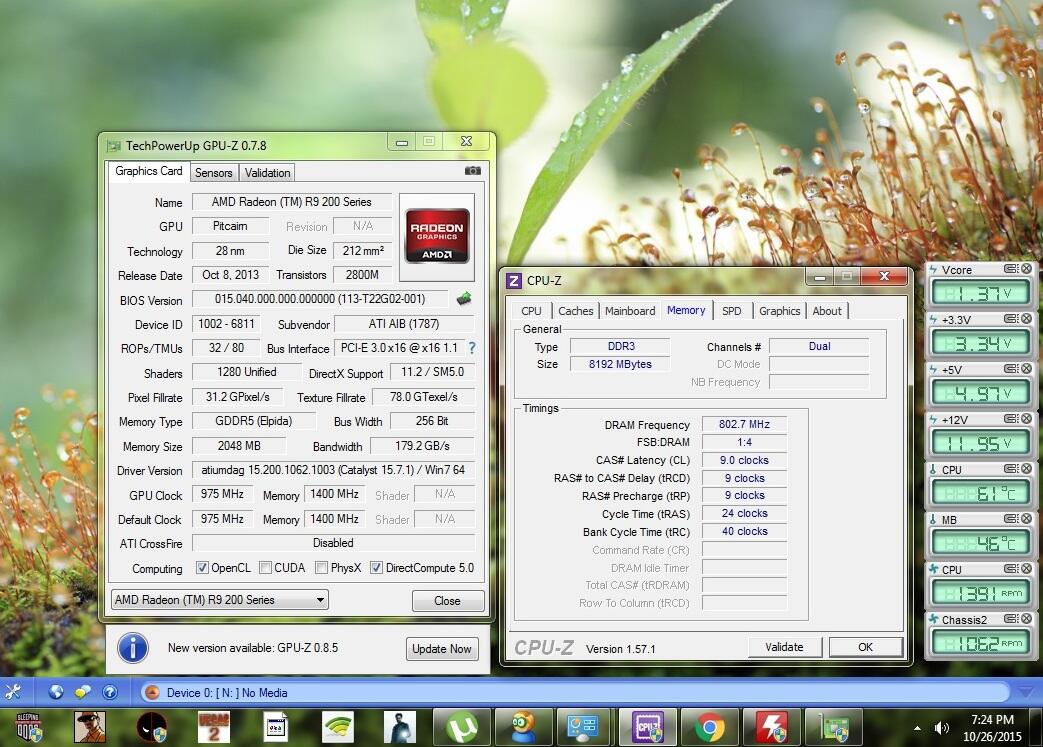Toggle the OpenCL checkbox

point(202,567)
